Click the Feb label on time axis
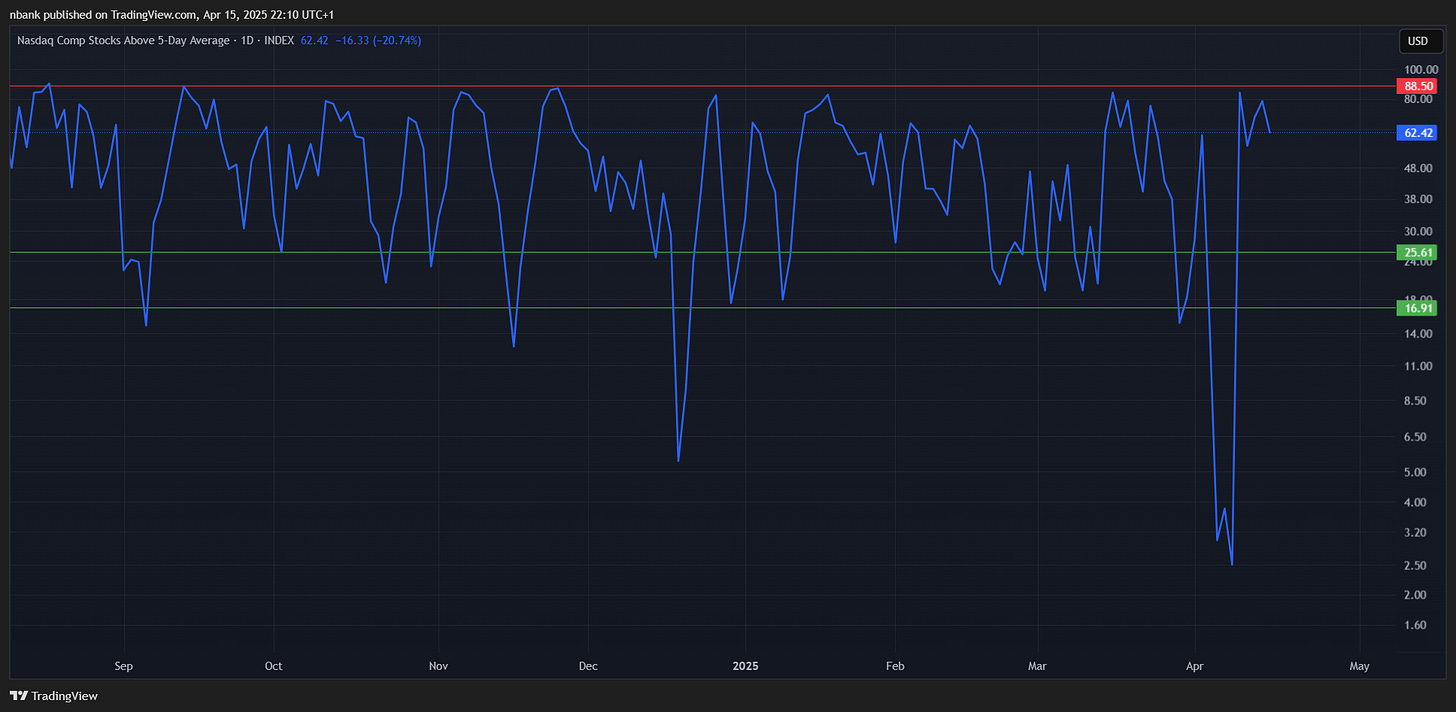 pos(895,665)
